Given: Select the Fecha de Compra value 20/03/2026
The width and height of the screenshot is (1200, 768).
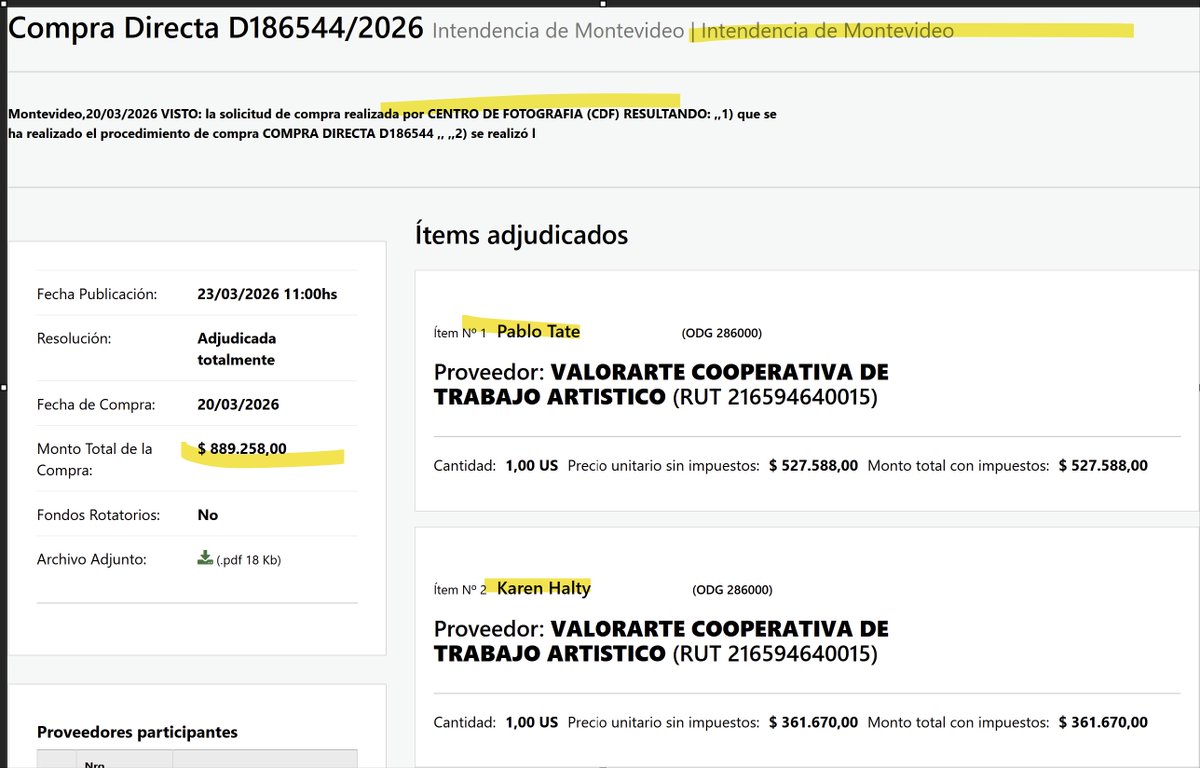Looking at the screenshot, I should 238,405.
